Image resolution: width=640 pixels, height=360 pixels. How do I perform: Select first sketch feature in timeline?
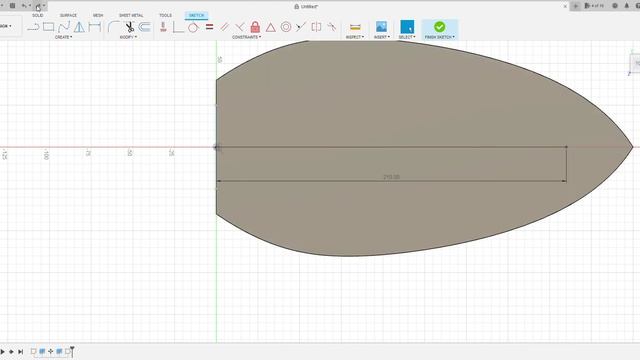[33, 351]
